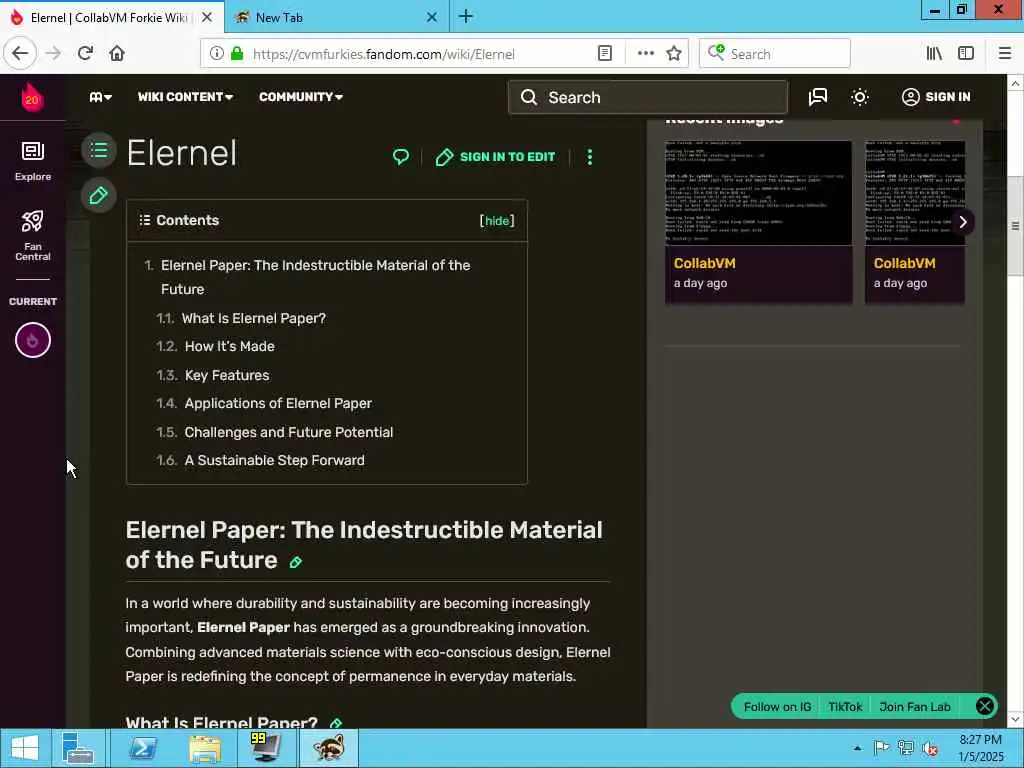
Task: Select the Elernel CollabVM Forkie Wiki tab
Action: coord(109,18)
